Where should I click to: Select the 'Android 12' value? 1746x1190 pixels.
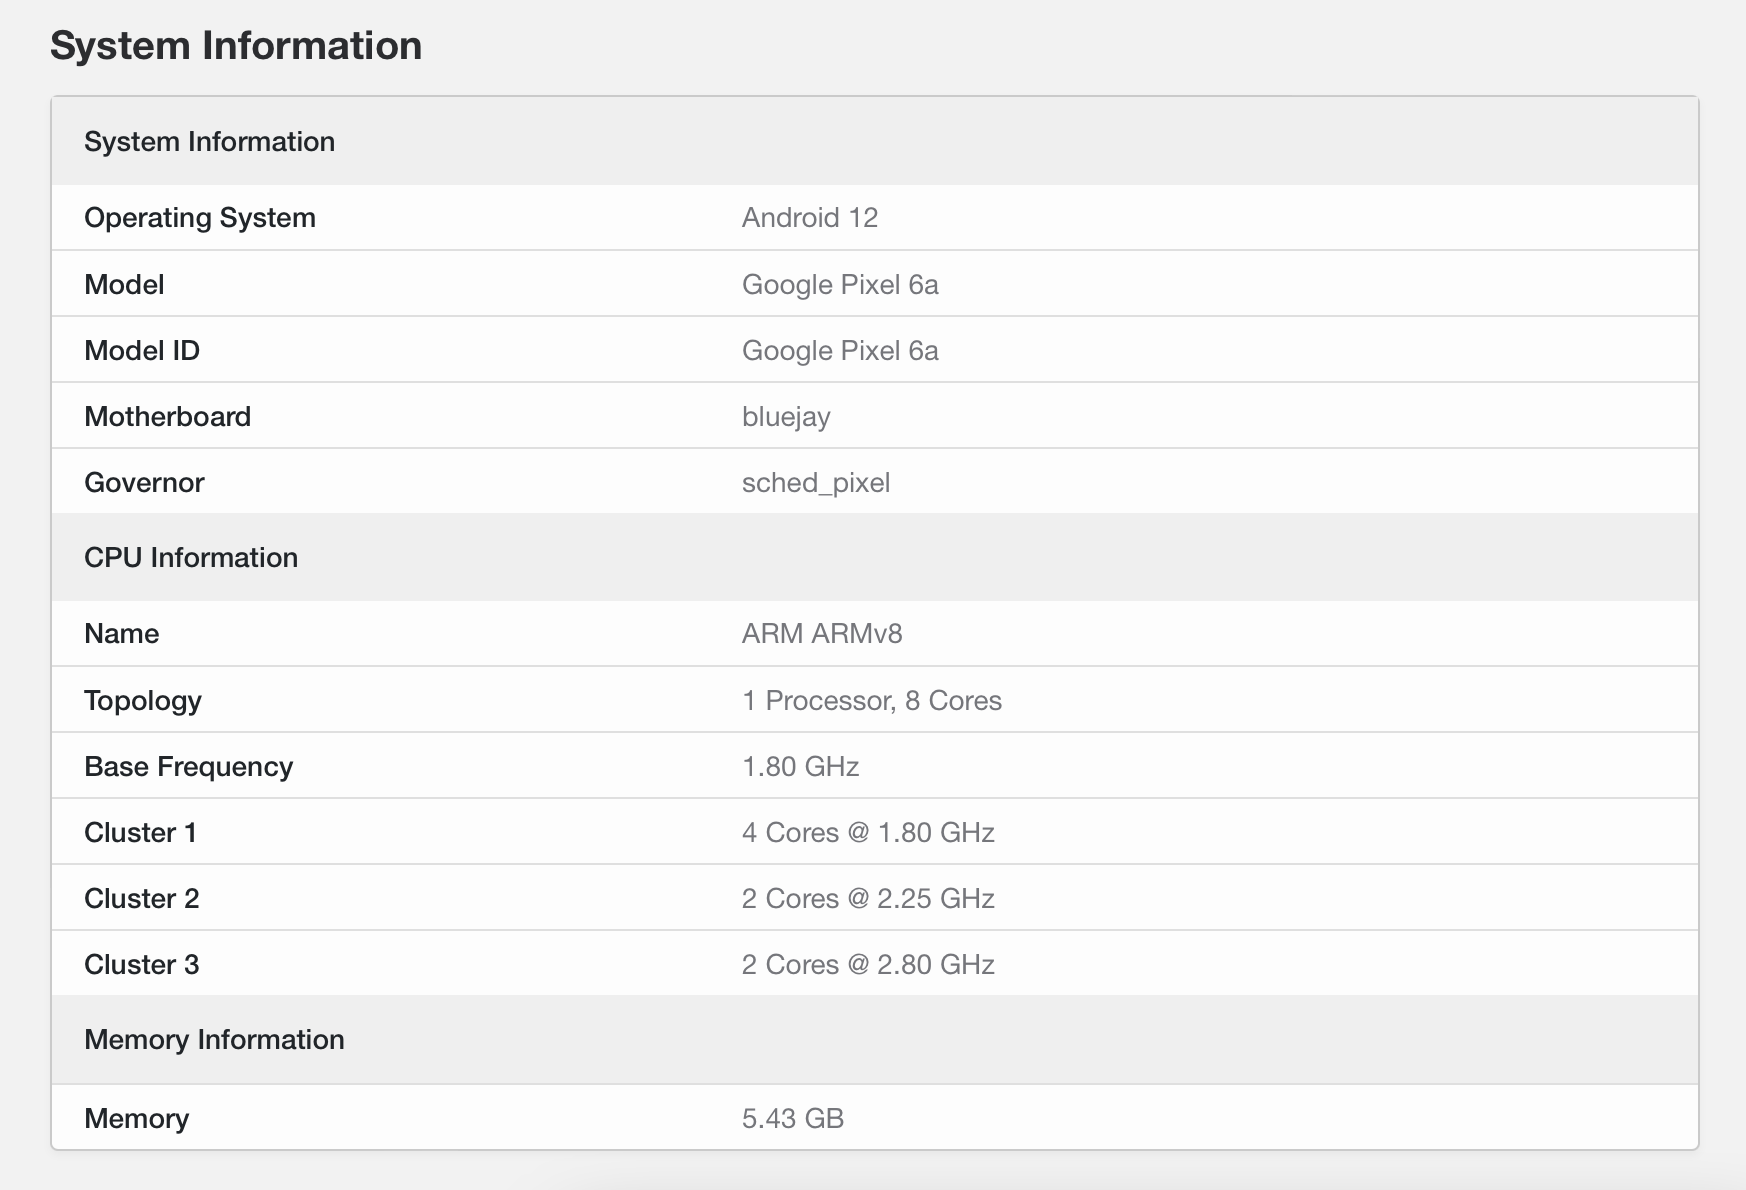pos(810,218)
